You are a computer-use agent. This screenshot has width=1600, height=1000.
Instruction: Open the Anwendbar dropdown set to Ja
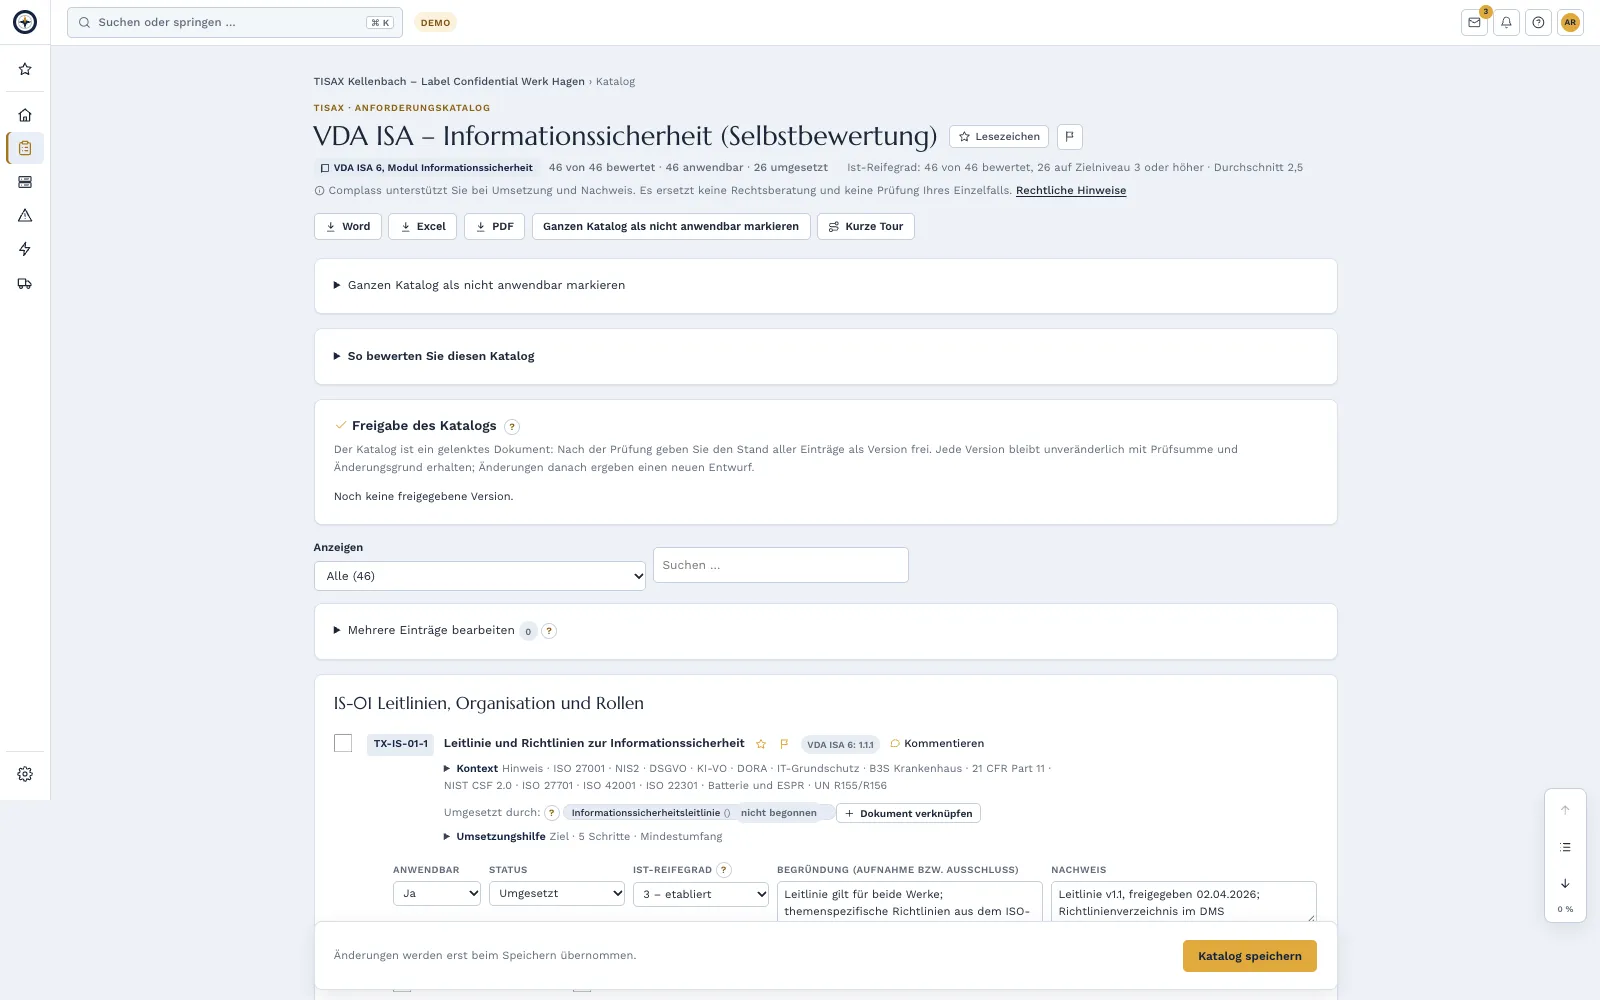coord(437,894)
